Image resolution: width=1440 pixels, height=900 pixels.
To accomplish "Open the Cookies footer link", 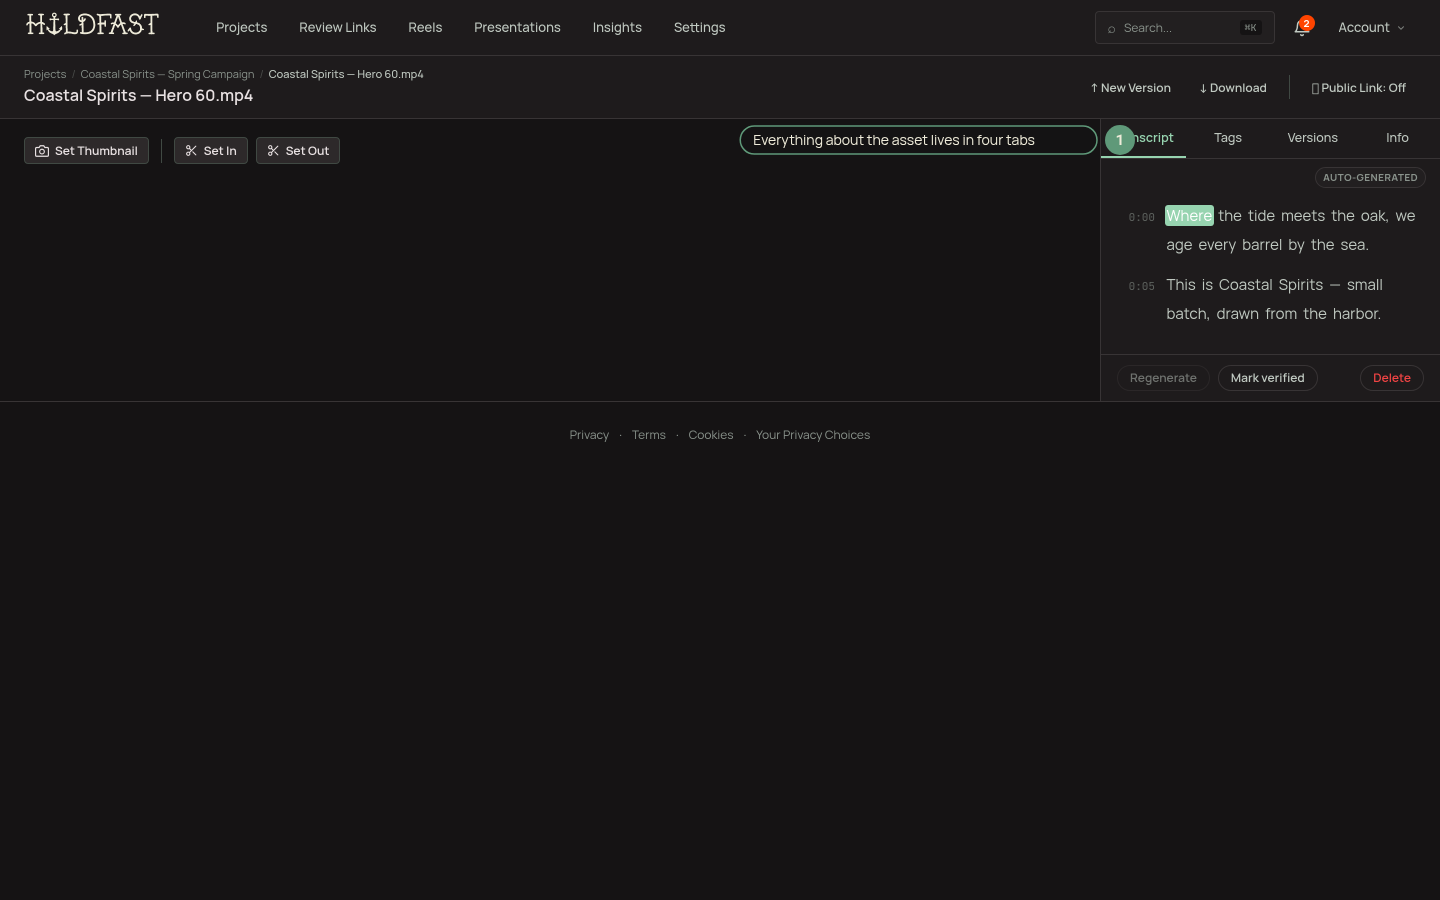I will pos(710,435).
